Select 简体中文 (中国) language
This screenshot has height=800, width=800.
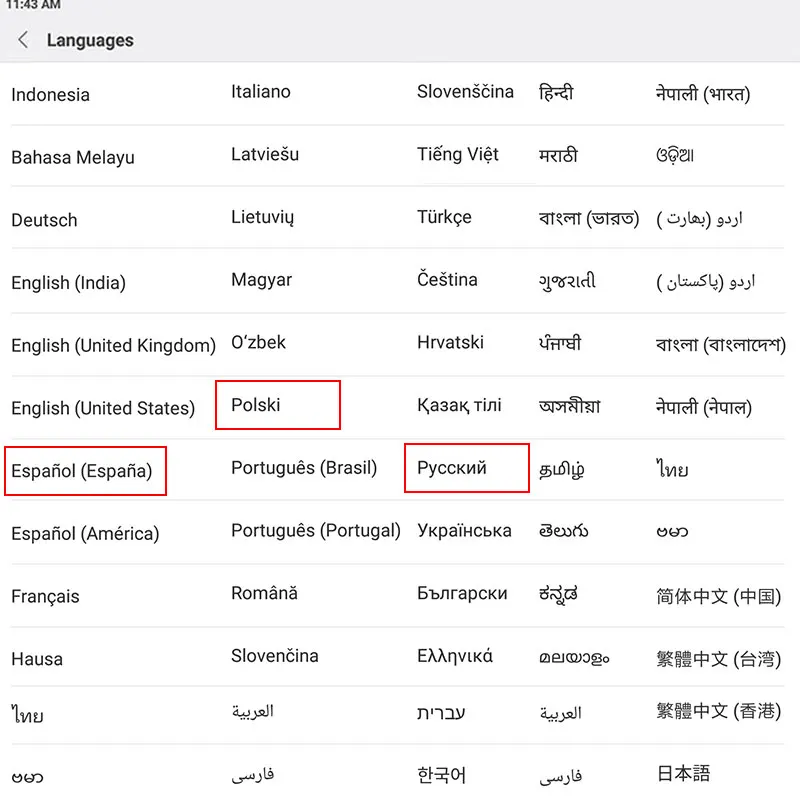point(718,596)
